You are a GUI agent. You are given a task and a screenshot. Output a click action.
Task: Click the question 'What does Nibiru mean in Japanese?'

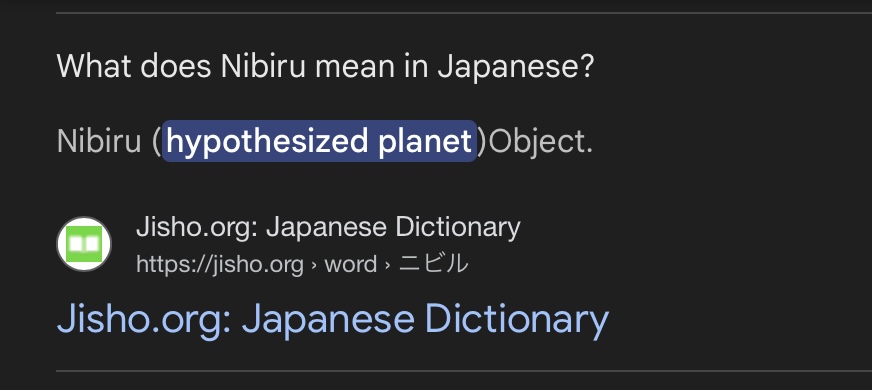point(325,67)
